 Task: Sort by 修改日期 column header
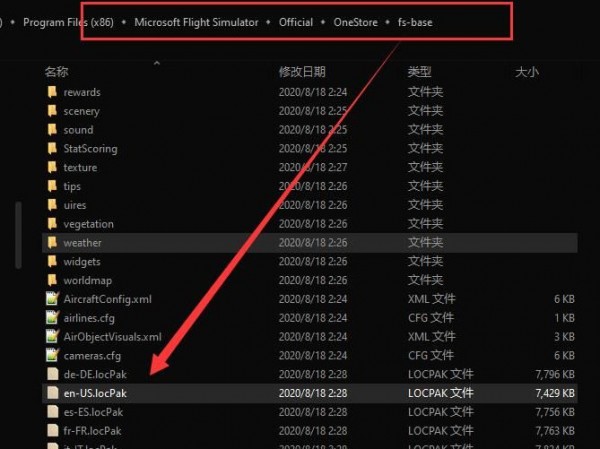click(x=302, y=72)
